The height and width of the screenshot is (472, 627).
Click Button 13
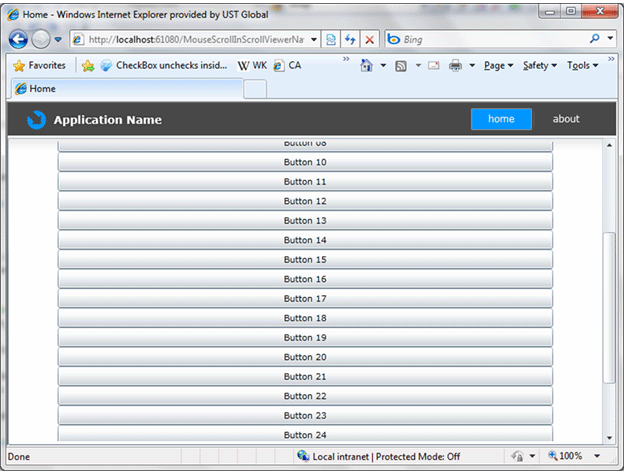pos(305,220)
